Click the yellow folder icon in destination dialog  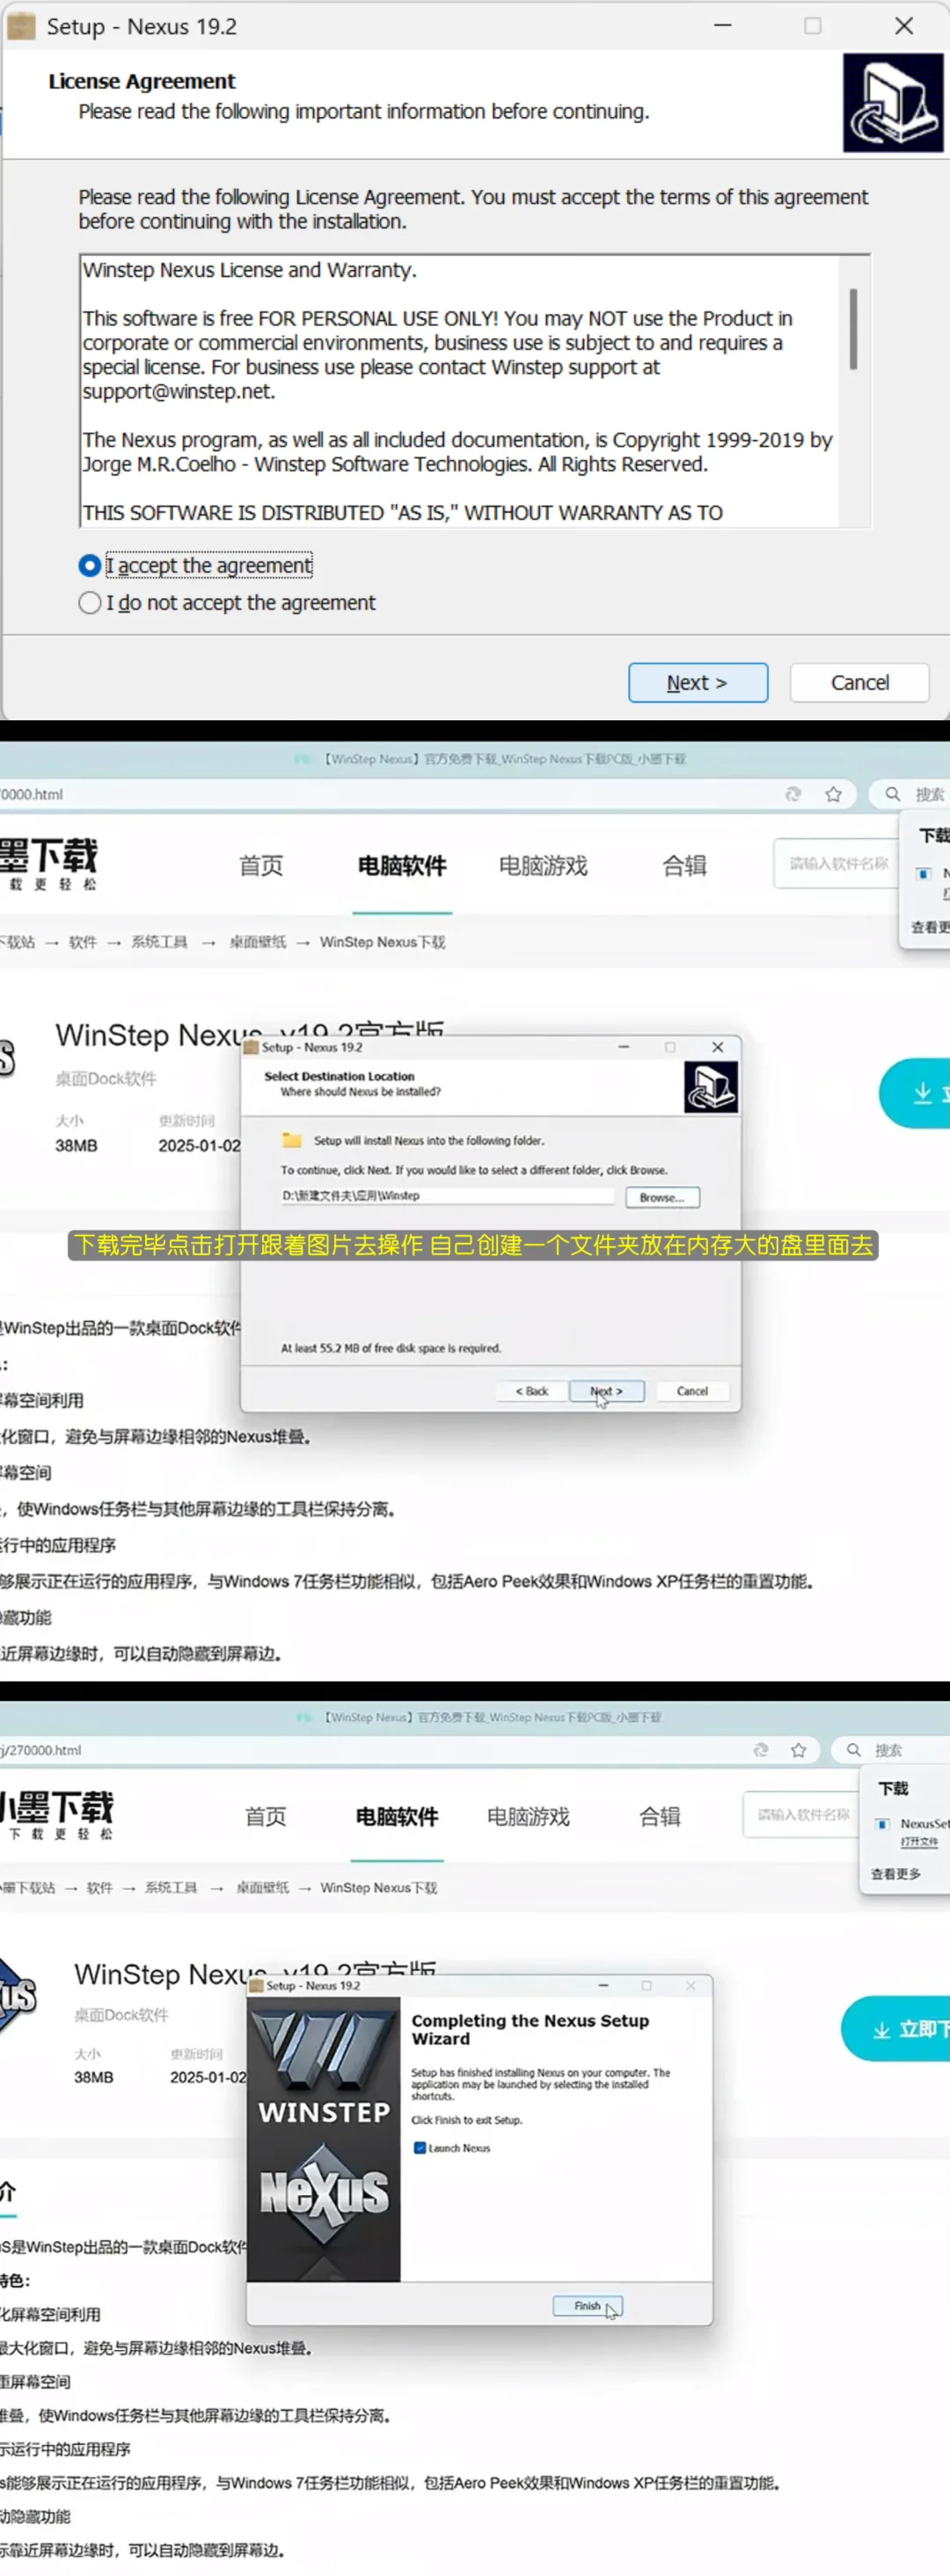pyautogui.click(x=292, y=1140)
